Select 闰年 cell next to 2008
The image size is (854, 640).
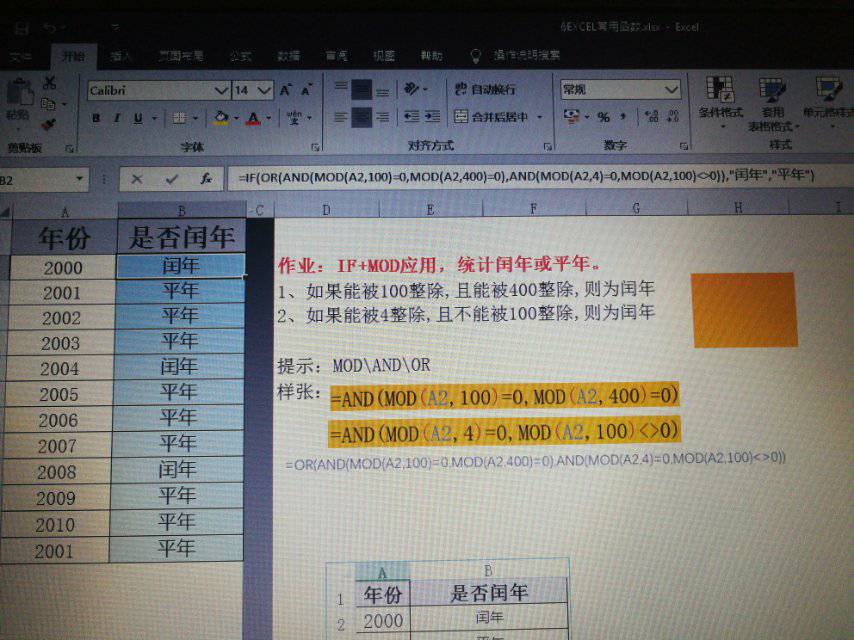177,470
